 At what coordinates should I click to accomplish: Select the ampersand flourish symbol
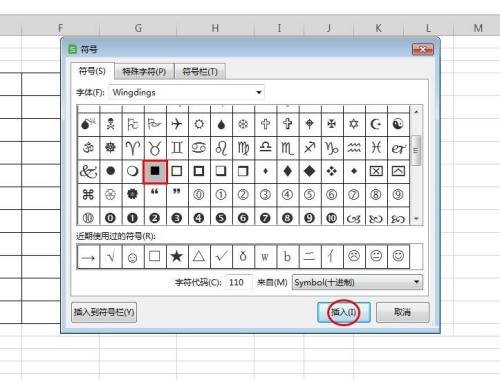(88, 171)
